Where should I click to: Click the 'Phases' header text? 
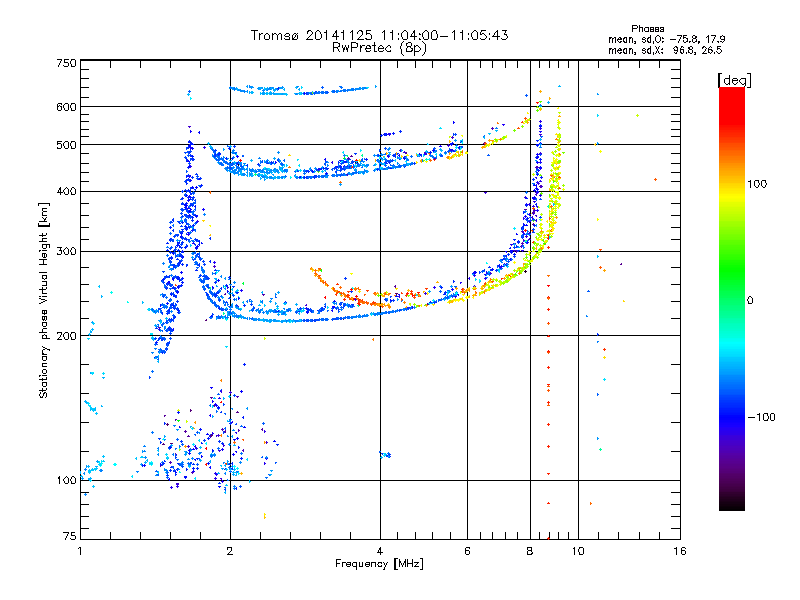click(x=647, y=29)
